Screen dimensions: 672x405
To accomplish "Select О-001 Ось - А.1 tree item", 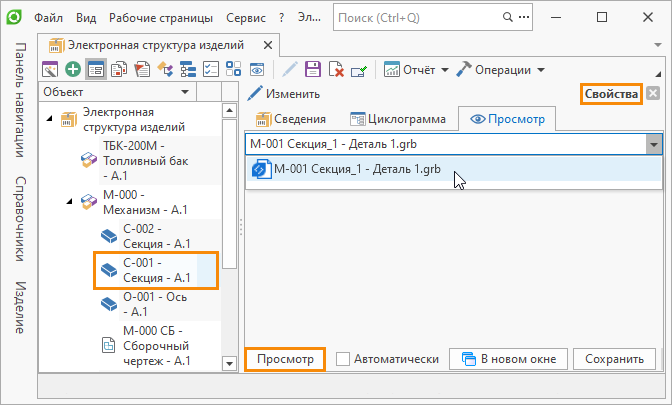I will (x=155, y=304).
